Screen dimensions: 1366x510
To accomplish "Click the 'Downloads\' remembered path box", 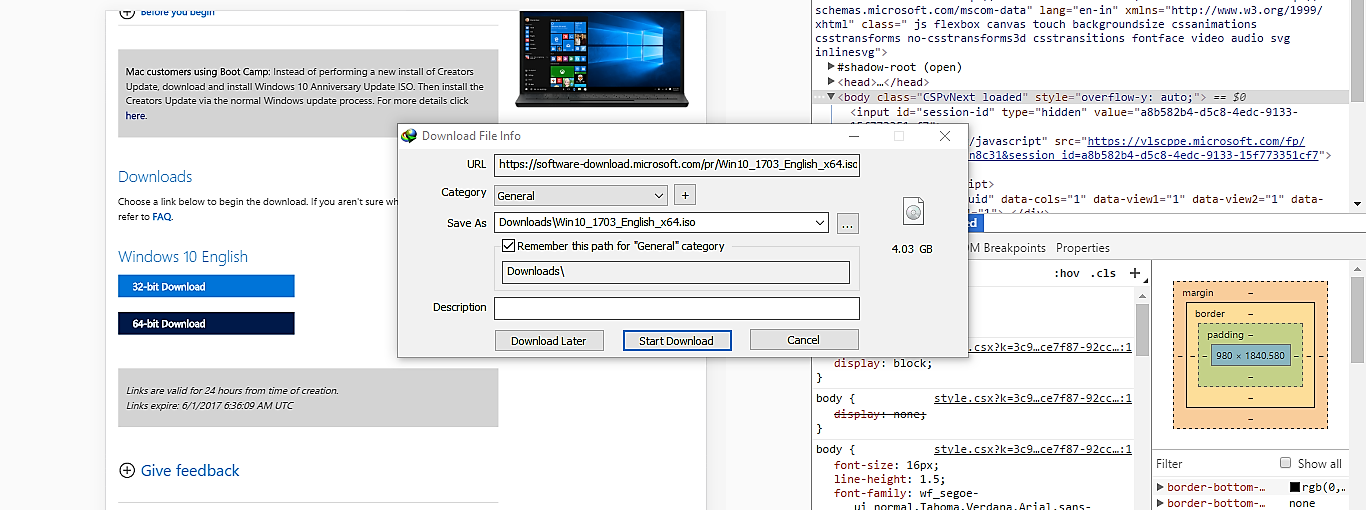I will [676, 272].
